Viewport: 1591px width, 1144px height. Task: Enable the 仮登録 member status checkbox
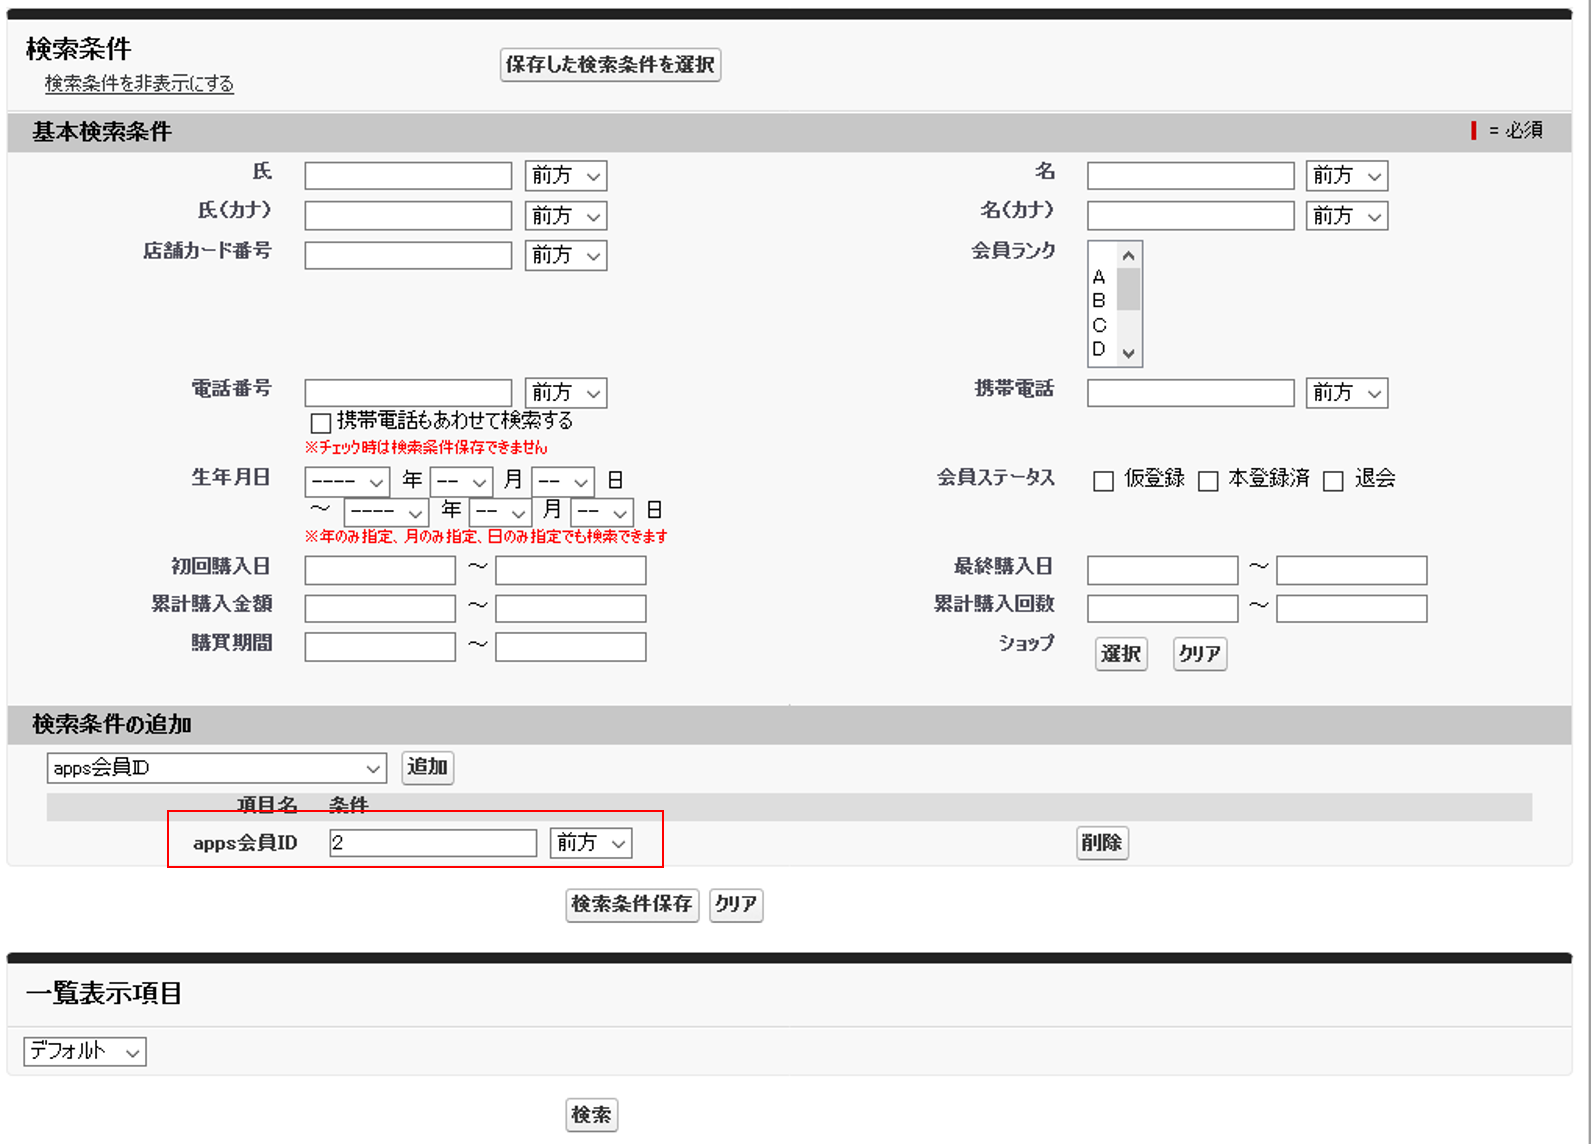[x=1103, y=481]
